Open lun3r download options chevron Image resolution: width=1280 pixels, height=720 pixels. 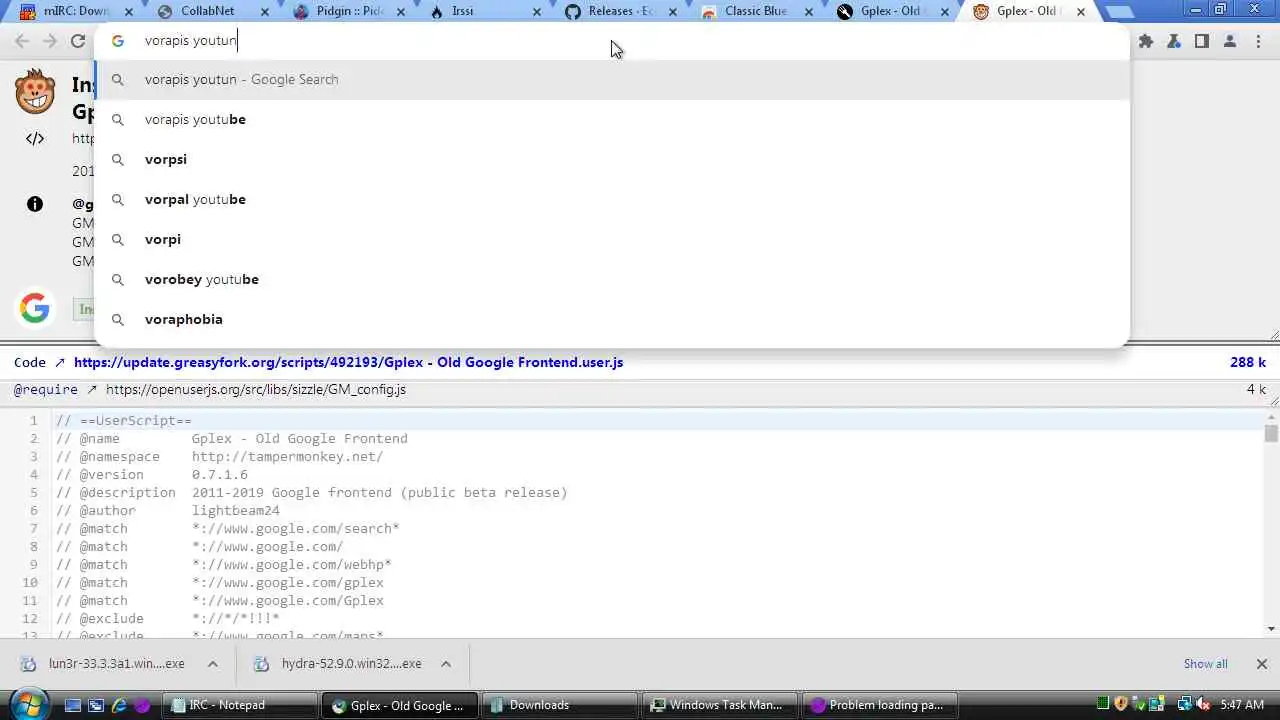(212, 664)
